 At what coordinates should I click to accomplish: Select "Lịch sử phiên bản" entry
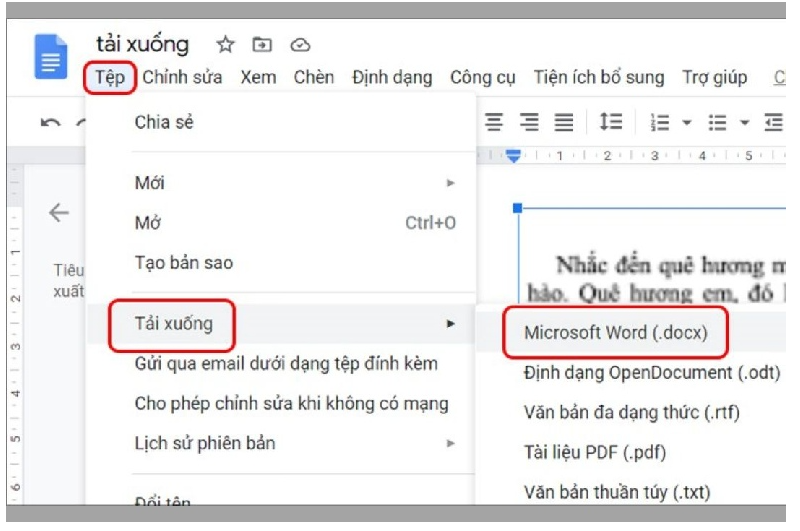click(x=281, y=443)
